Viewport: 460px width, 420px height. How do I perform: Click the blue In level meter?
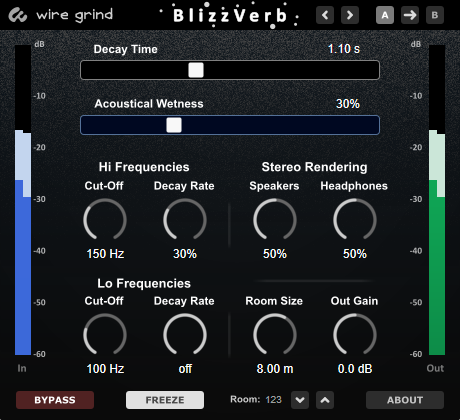[x=23, y=200]
